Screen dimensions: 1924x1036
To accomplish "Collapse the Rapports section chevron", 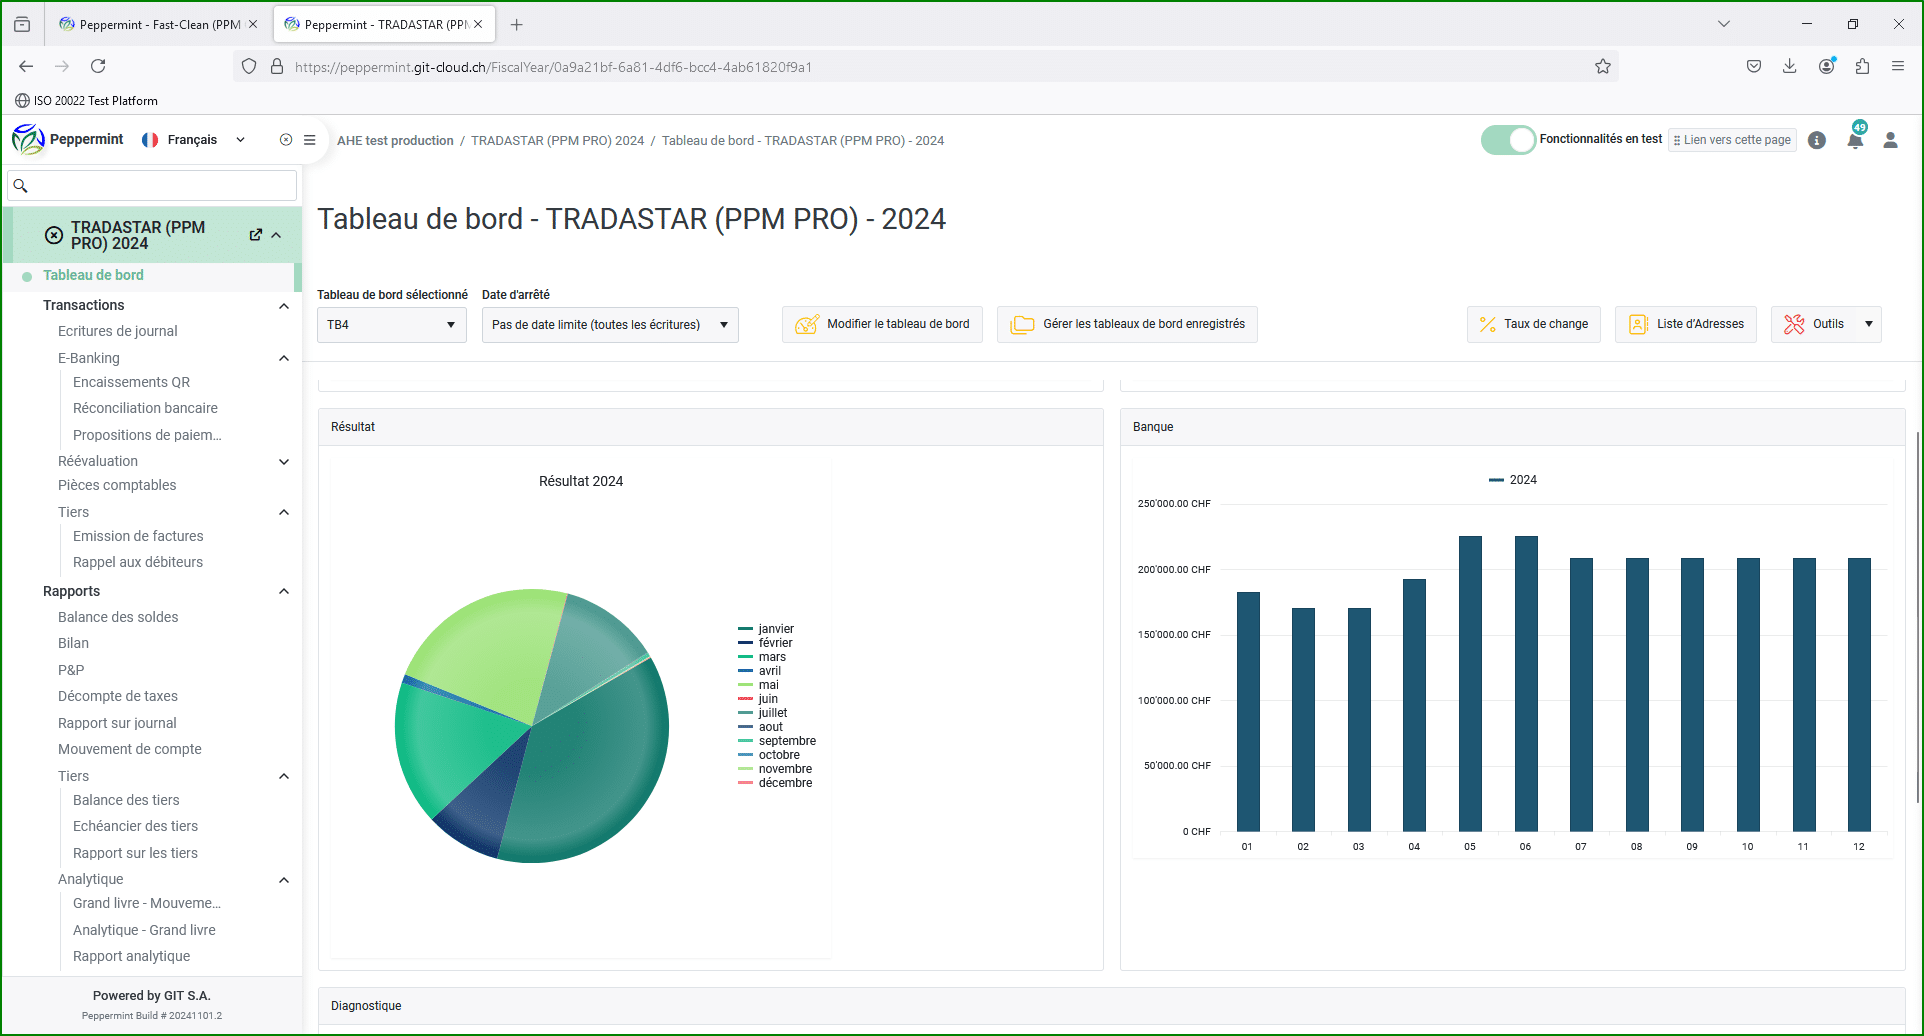I will click(284, 592).
